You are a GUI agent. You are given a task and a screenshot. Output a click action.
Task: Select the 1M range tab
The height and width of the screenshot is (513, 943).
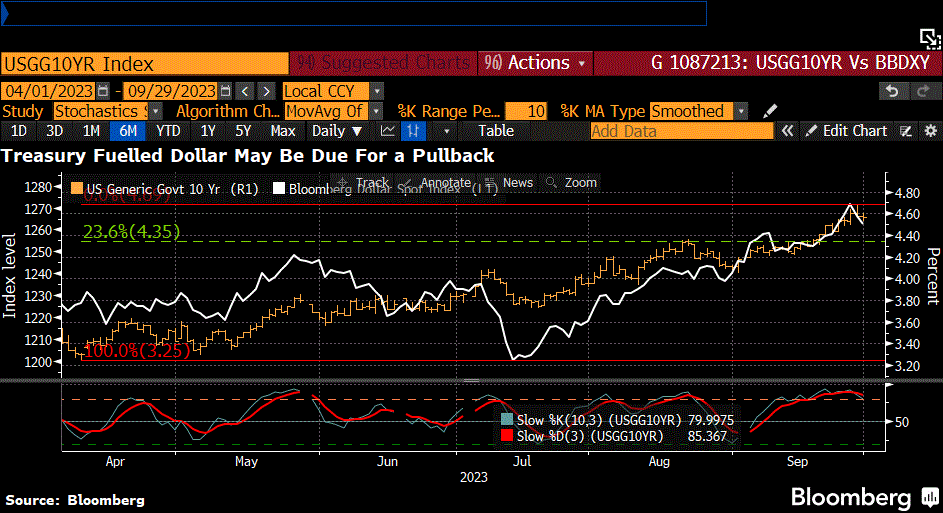91,131
